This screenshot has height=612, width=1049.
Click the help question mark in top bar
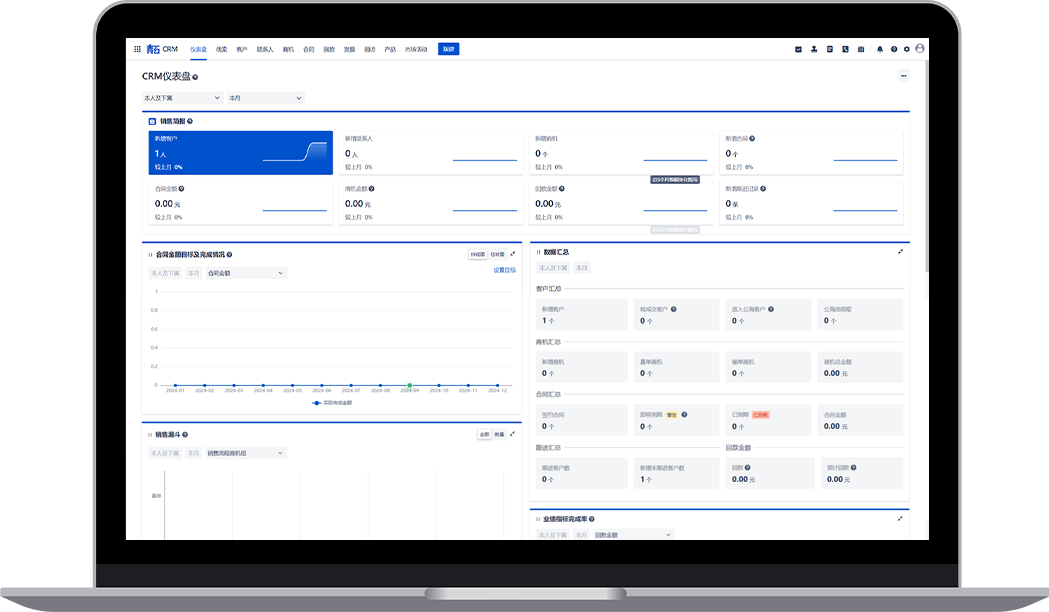click(x=894, y=49)
